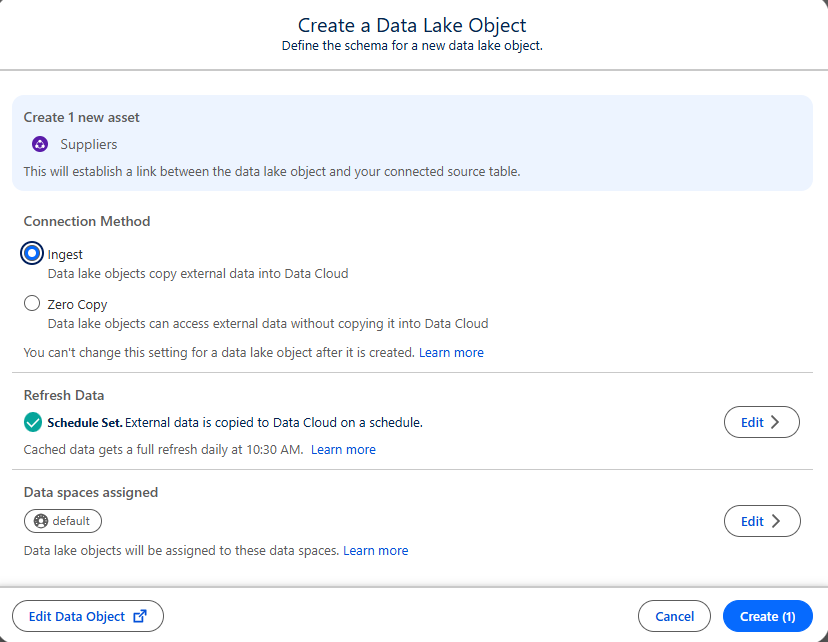Select the Ingest connection method
The height and width of the screenshot is (642, 828).
[32, 253]
